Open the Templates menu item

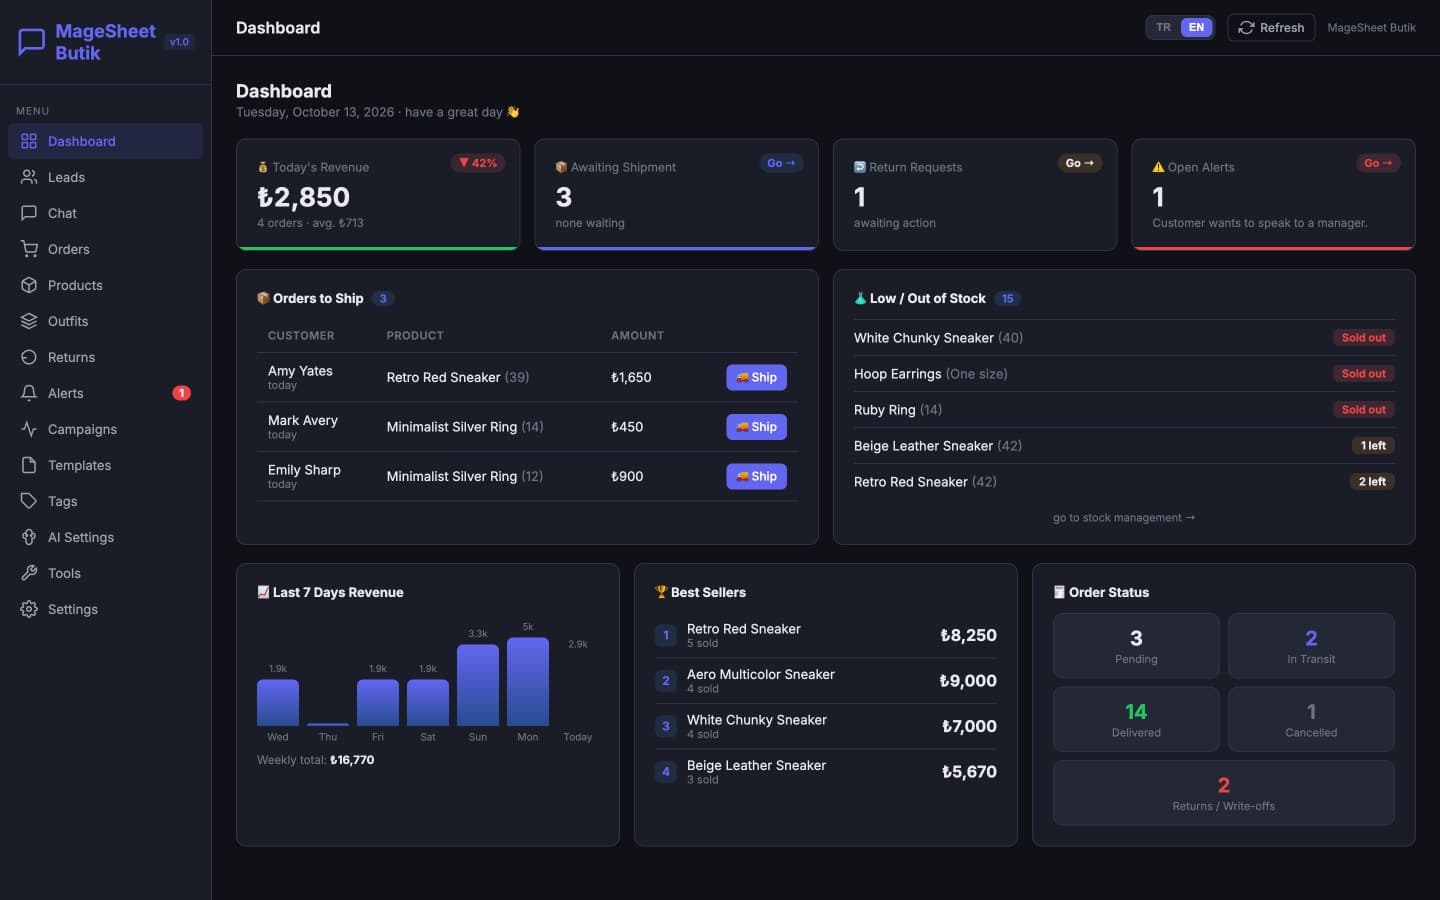(x=105, y=465)
